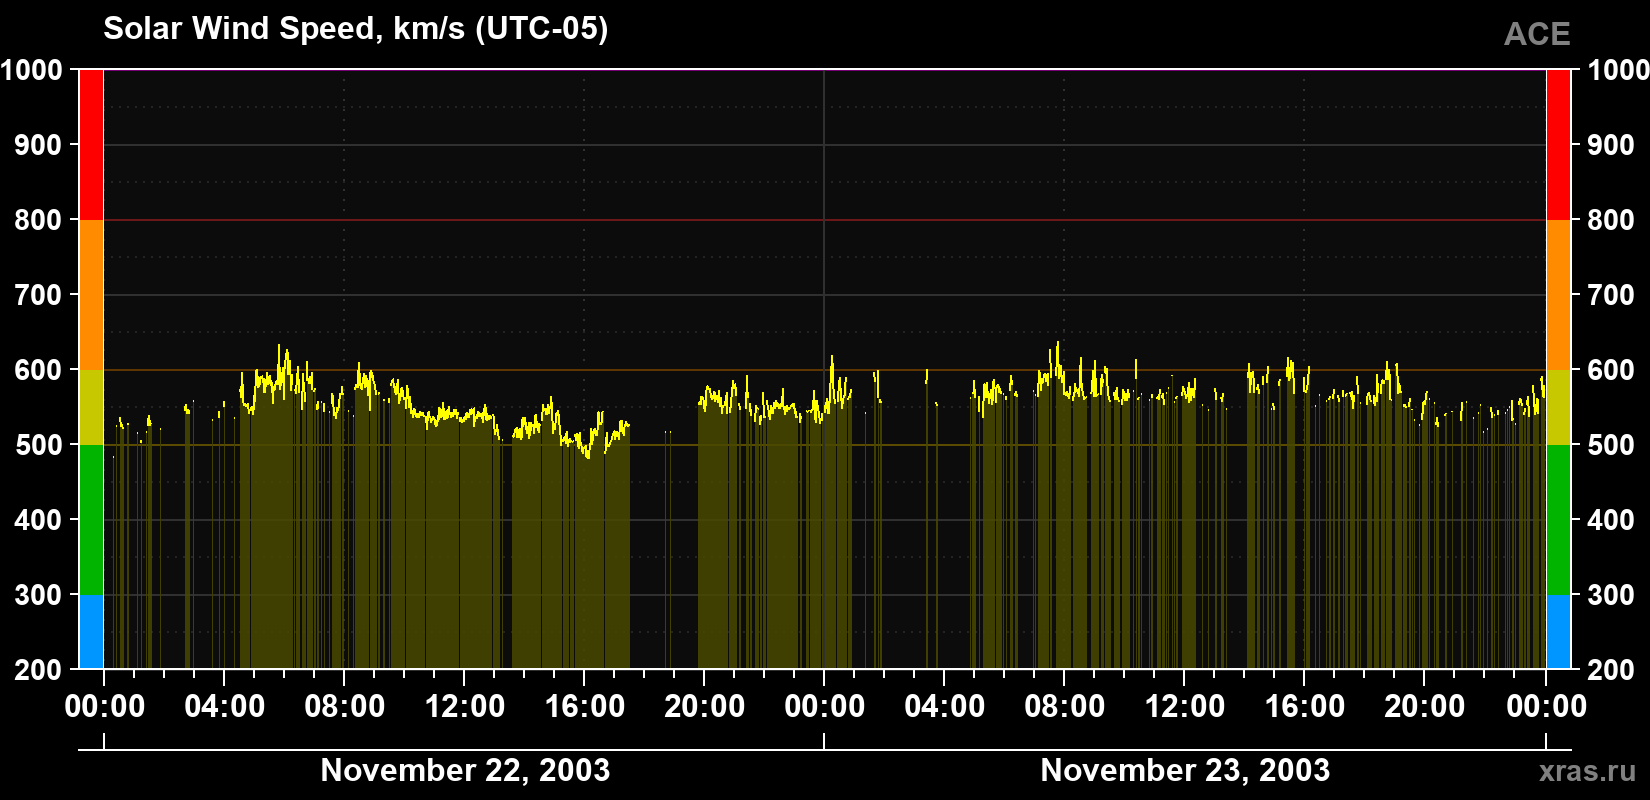The width and height of the screenshot is (1650, 800).
Task: Click the red segment of the right color scale
Action: point(1558,145)
